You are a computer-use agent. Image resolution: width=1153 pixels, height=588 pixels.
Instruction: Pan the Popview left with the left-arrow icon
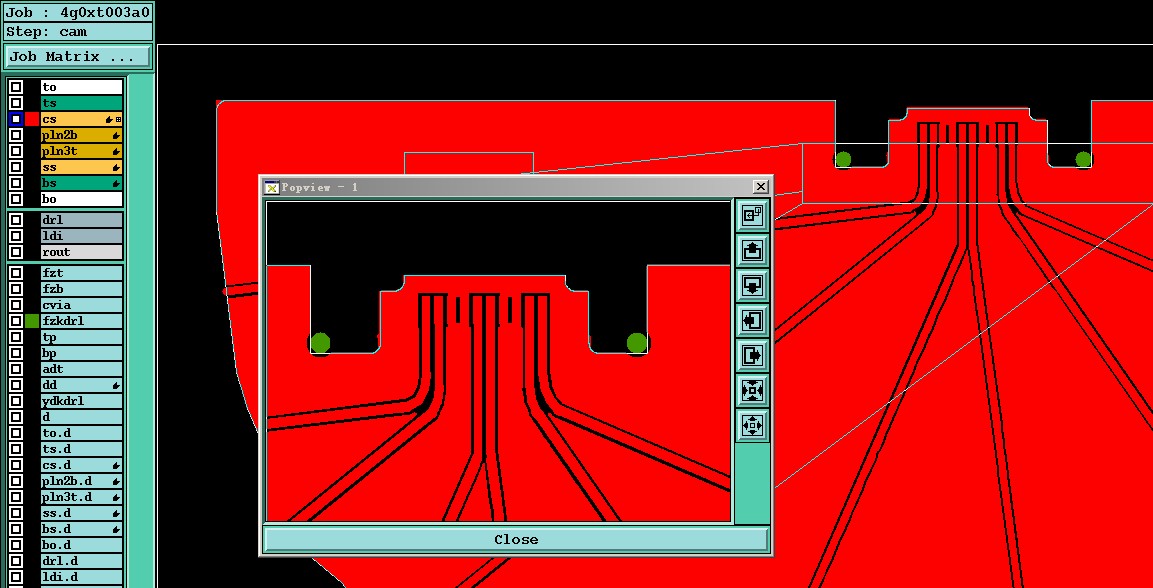pos(752,320)
